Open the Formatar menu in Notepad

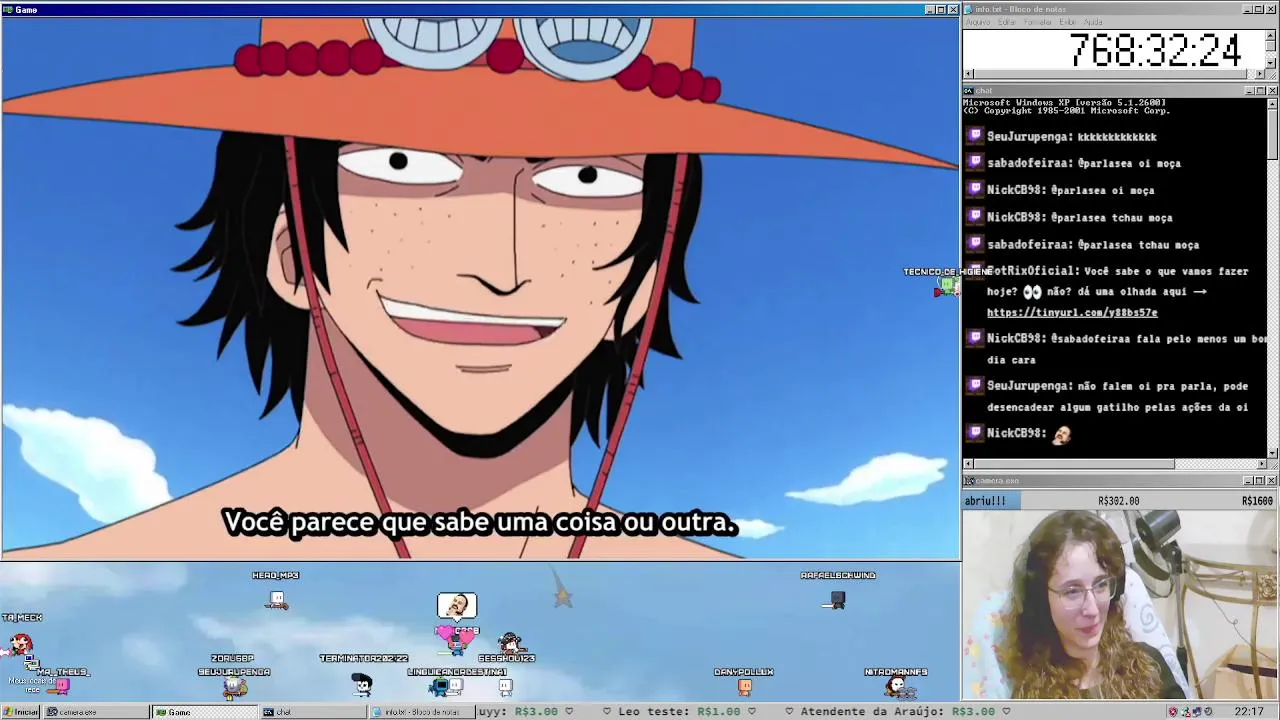1038,22
